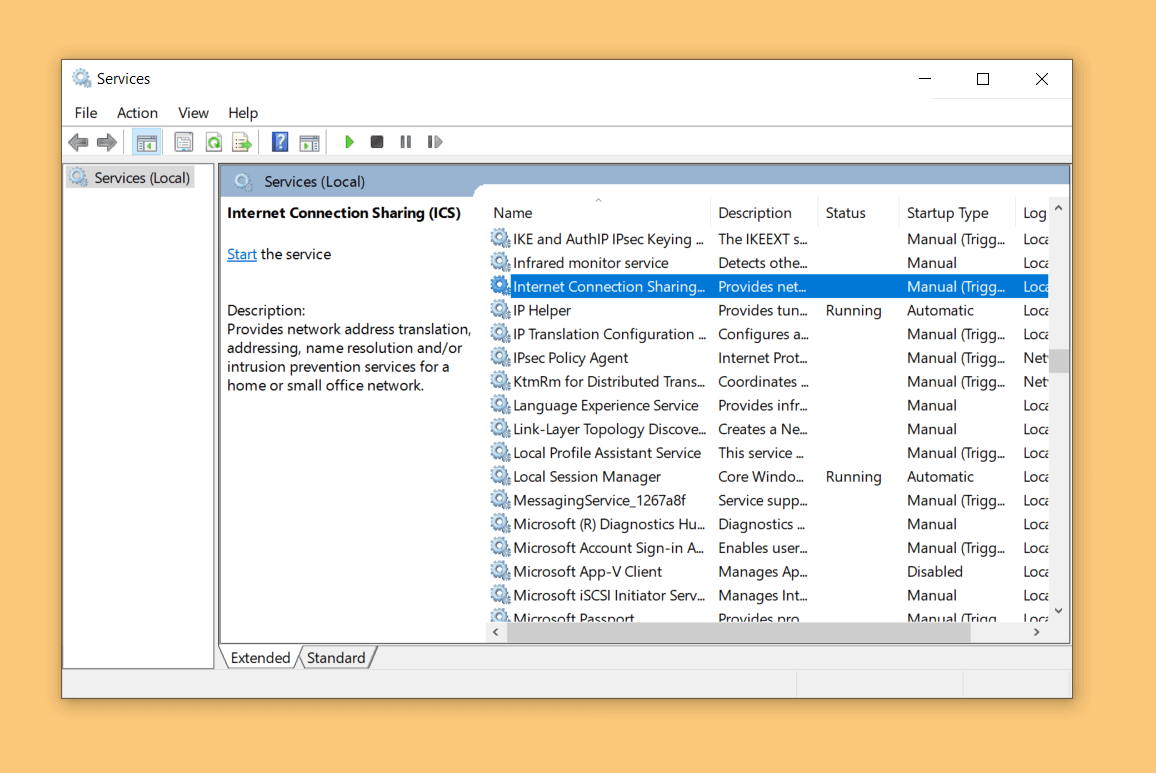Click the vertical scrollbar up arrow
Viewport: 1156px width, 773px height.
(x=1059, y=209)
